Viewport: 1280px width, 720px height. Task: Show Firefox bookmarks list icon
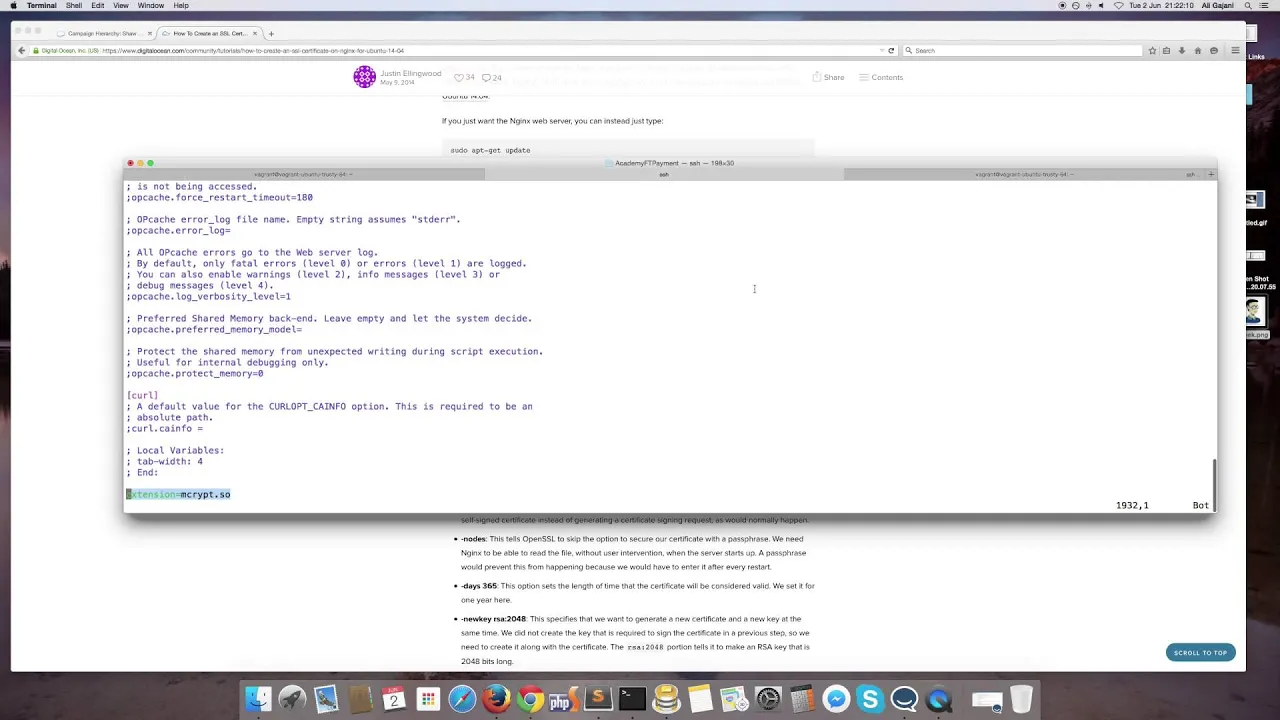1167,50
